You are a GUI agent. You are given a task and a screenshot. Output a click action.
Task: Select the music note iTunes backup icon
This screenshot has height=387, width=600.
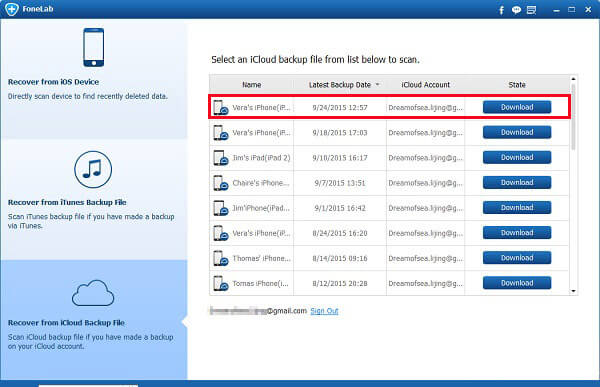tap(93, 170)
